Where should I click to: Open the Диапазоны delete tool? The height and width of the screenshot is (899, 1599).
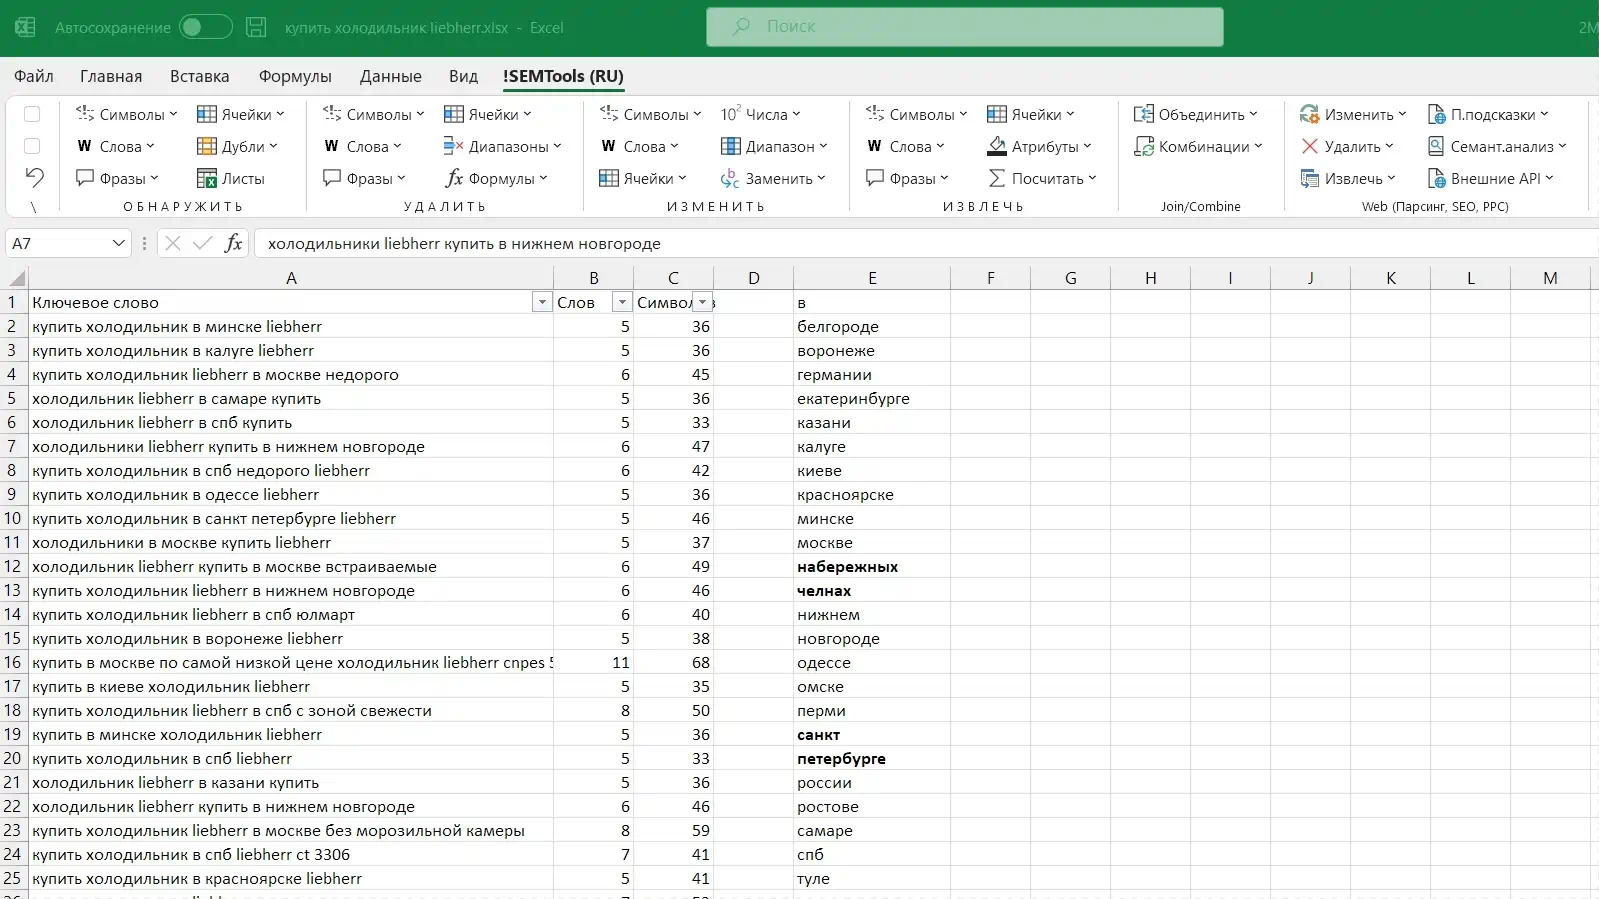[x=502, y=146]
